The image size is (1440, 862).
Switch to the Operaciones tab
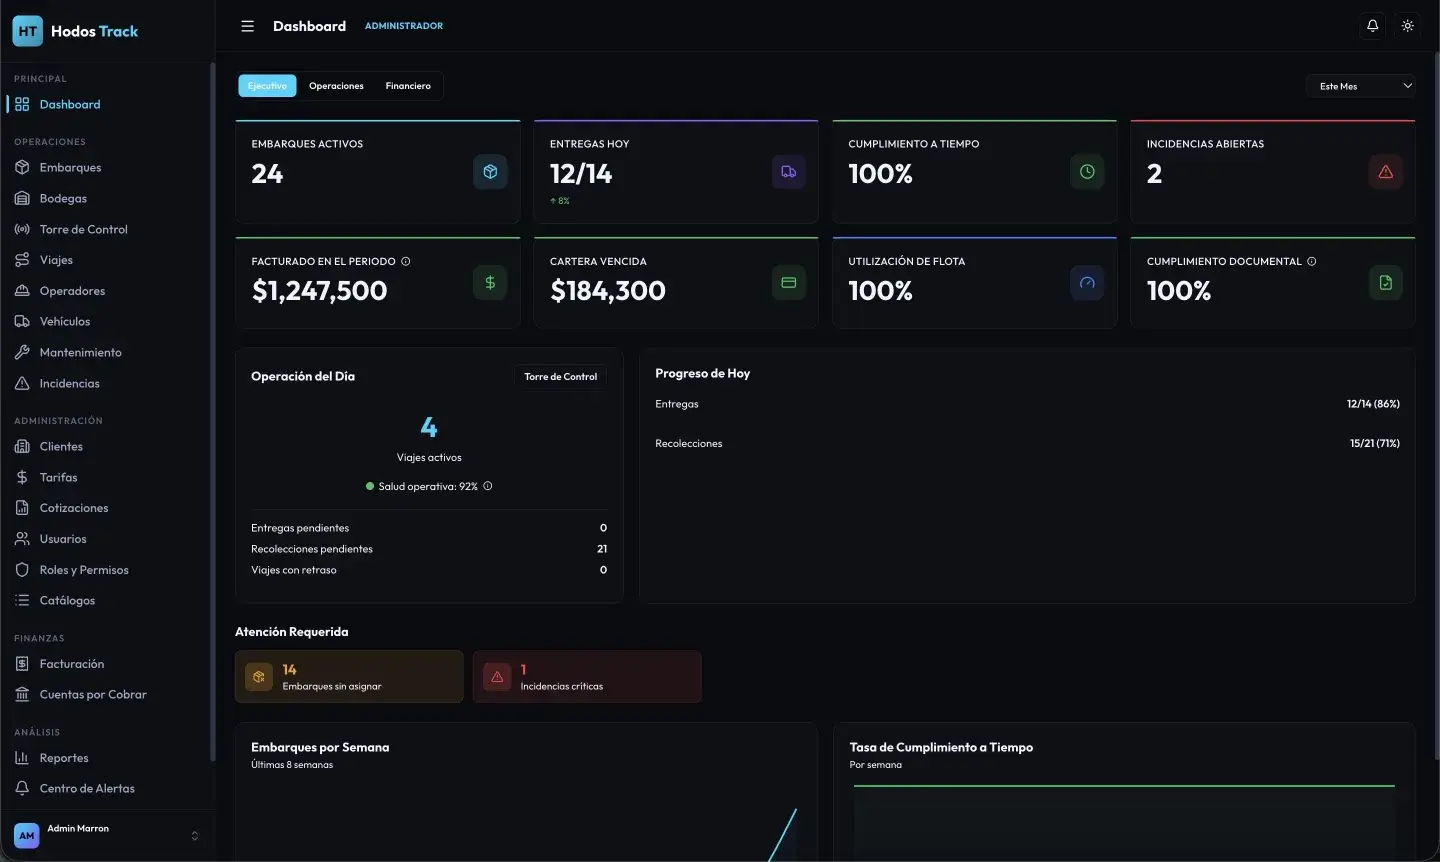coord(336,86)
